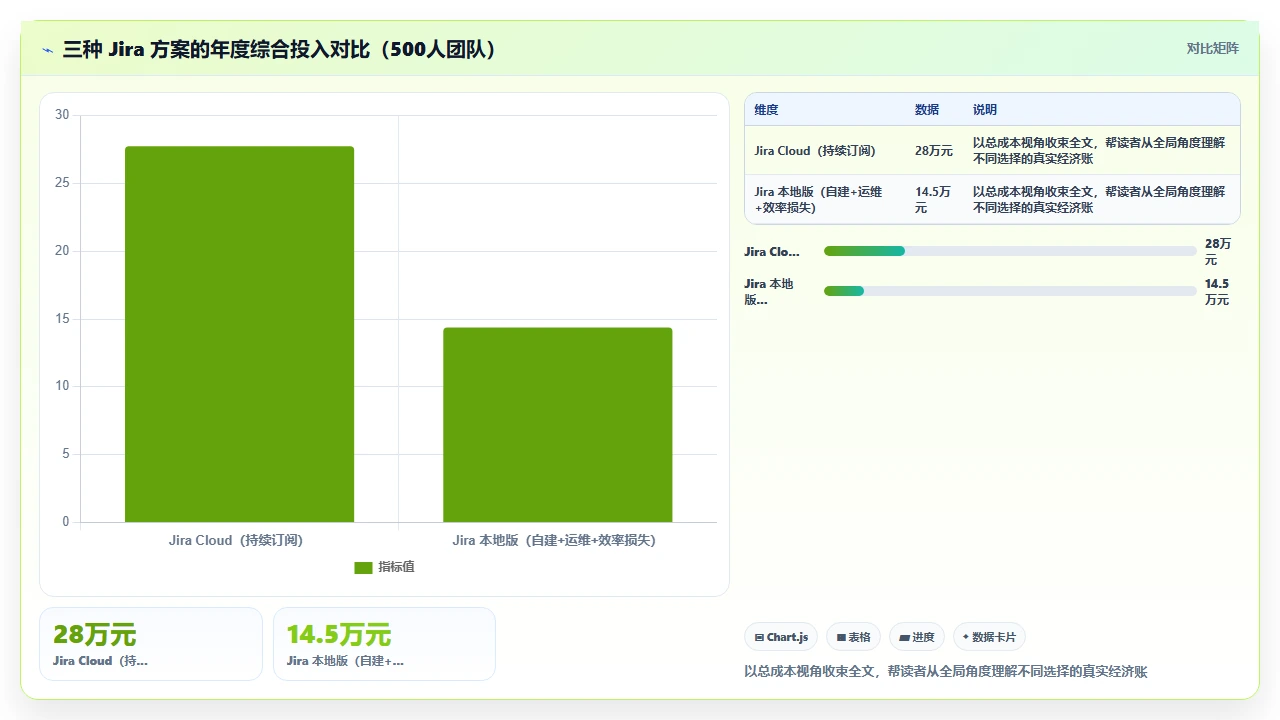Click the description cell in Jira Cloud row

pos(1099,151)
